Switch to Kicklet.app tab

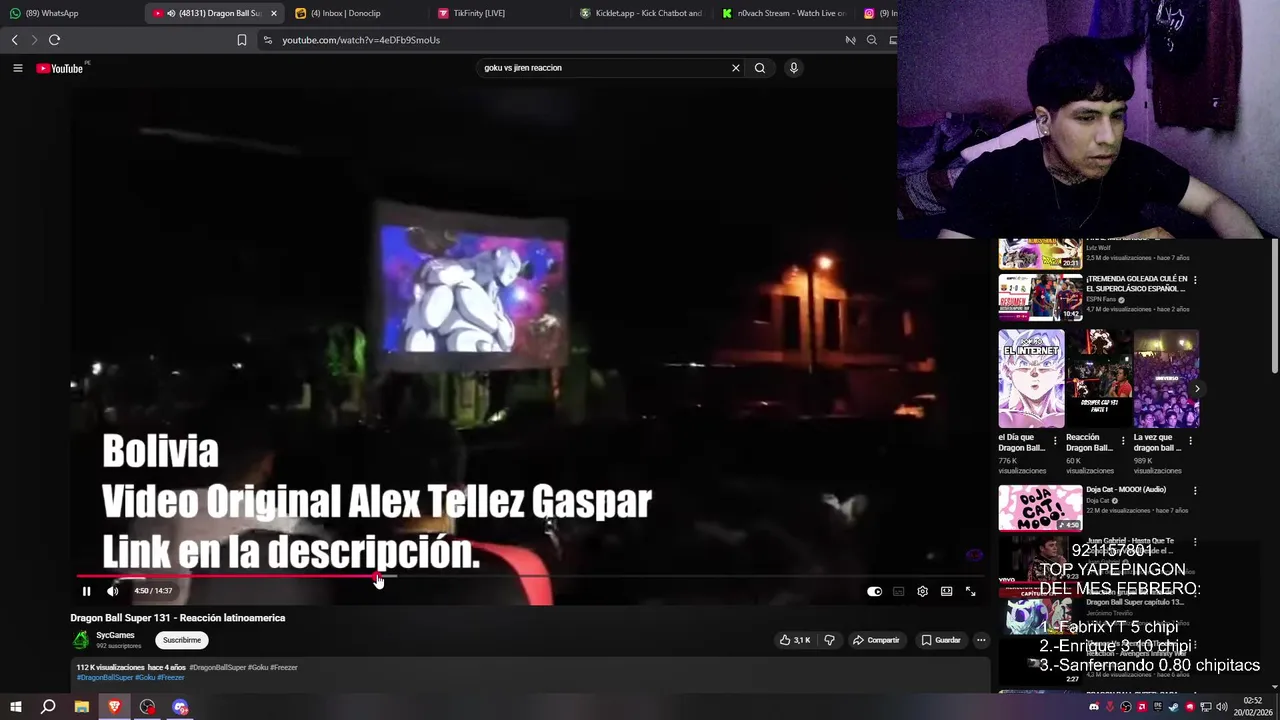coord(640,13)
